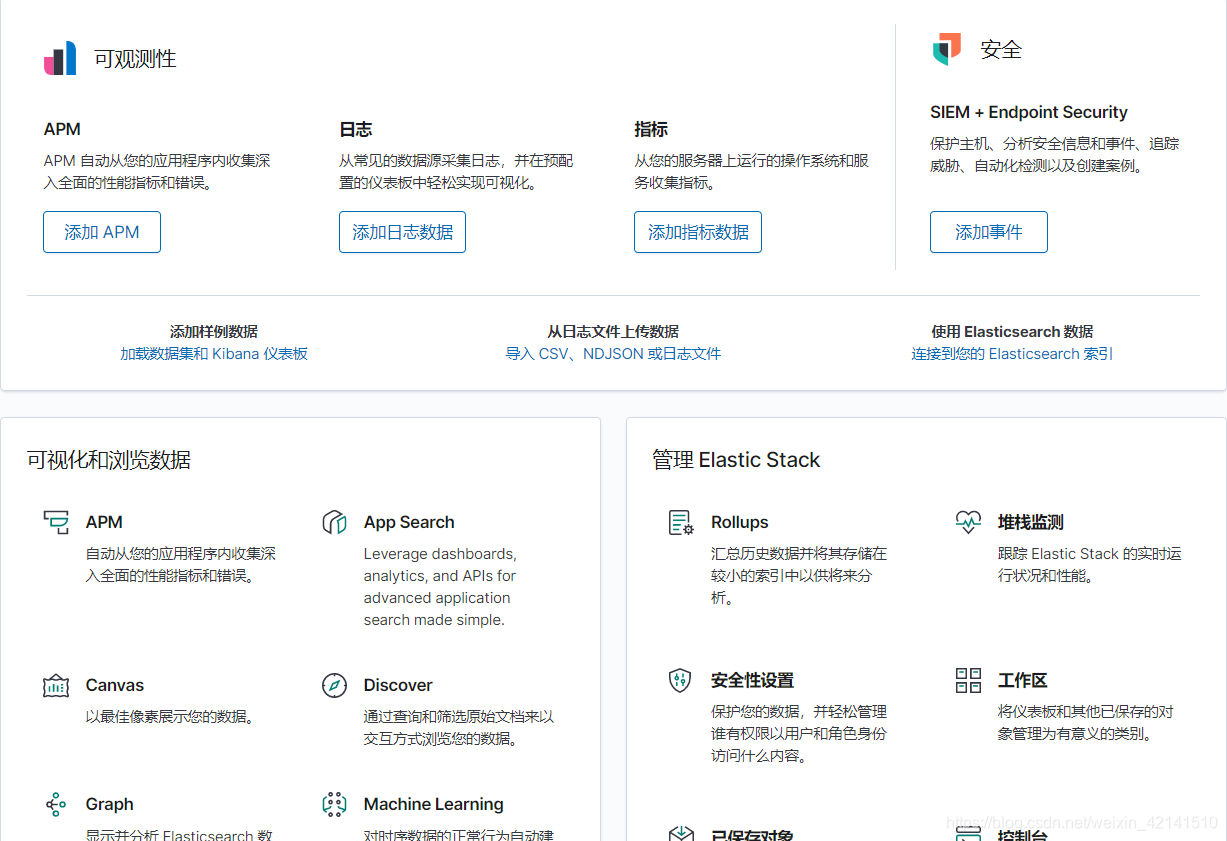The image size is (1227, 841).
Task: Select the 工作区 grid icon
Action: [x=967, y=679]
